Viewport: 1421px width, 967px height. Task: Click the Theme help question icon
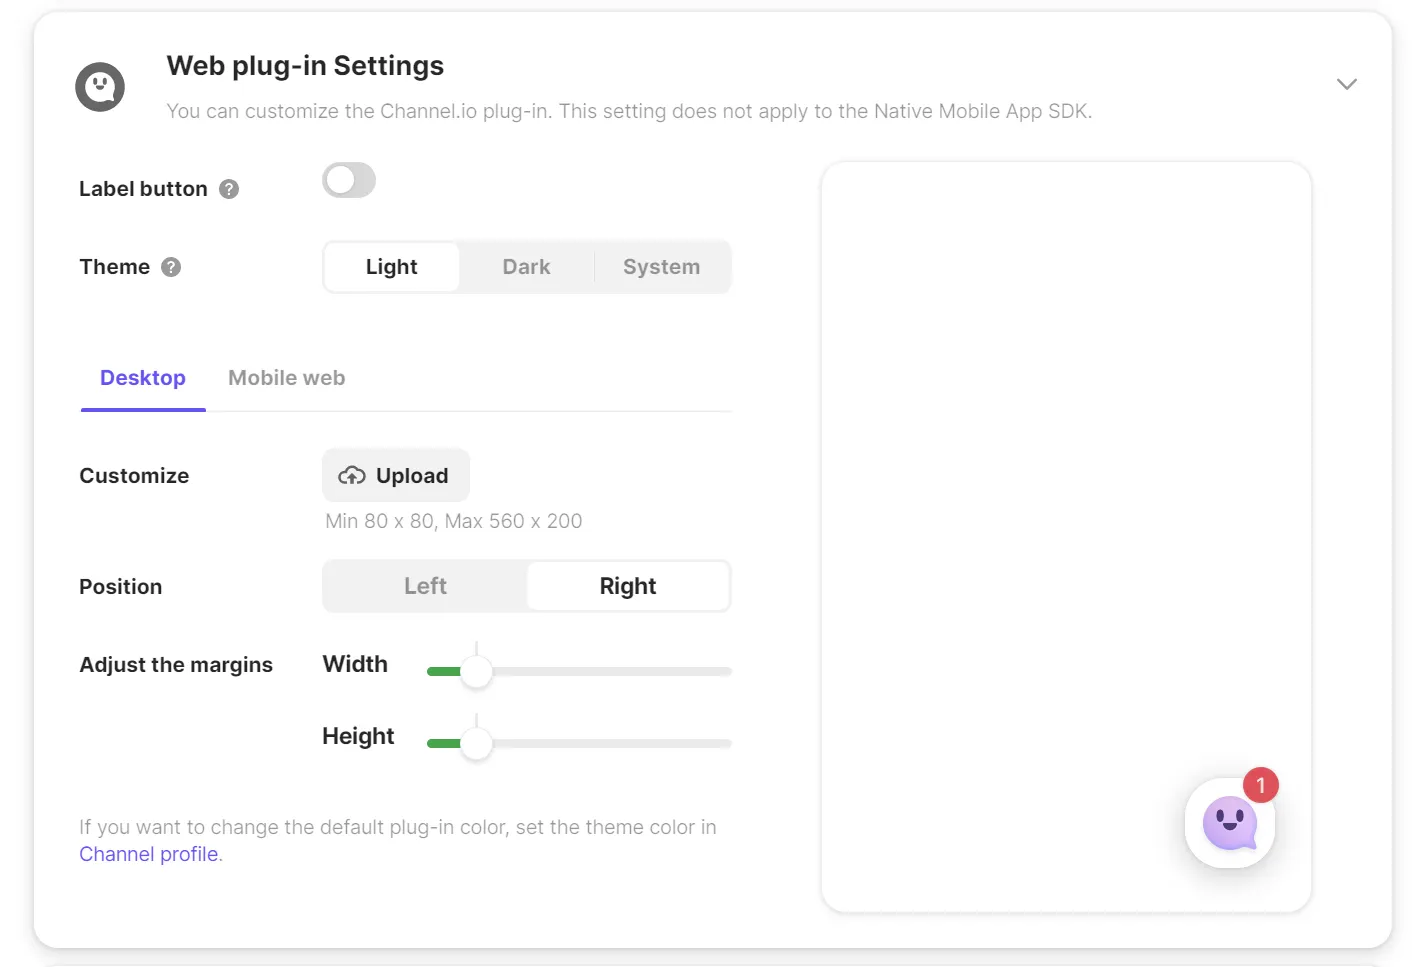tap(171, 267)
